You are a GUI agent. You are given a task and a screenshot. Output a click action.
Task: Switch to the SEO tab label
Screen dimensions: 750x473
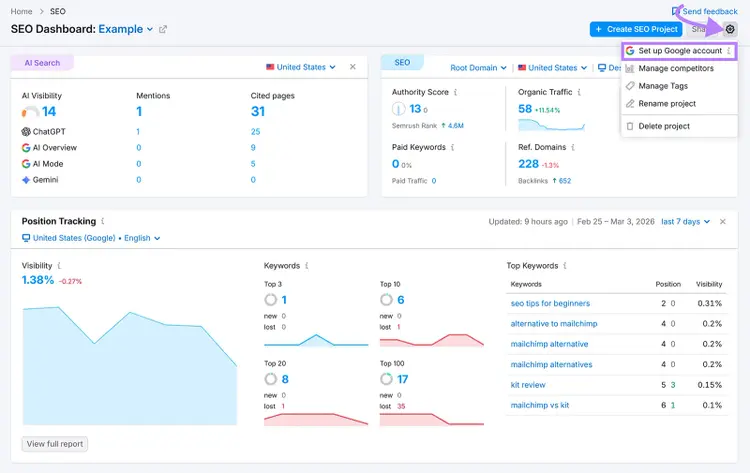[x=402, y=62]
